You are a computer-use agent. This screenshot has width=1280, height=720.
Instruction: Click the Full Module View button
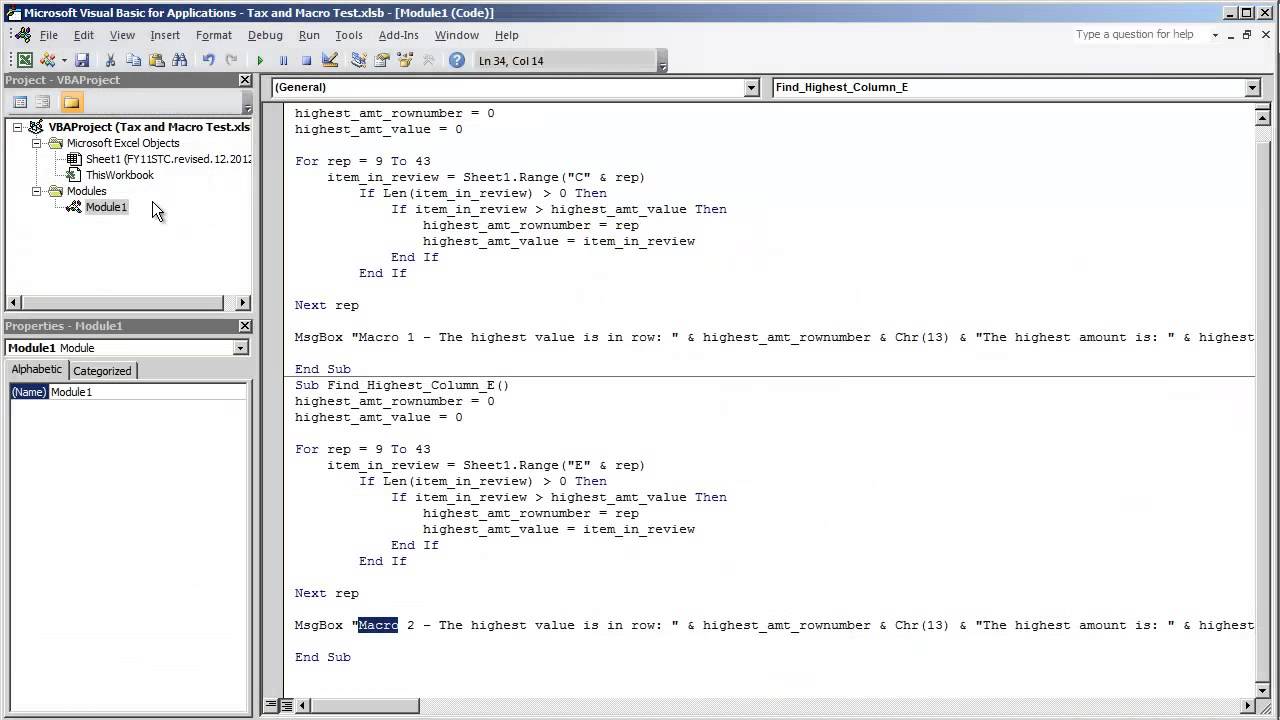[x=286, y=706]
